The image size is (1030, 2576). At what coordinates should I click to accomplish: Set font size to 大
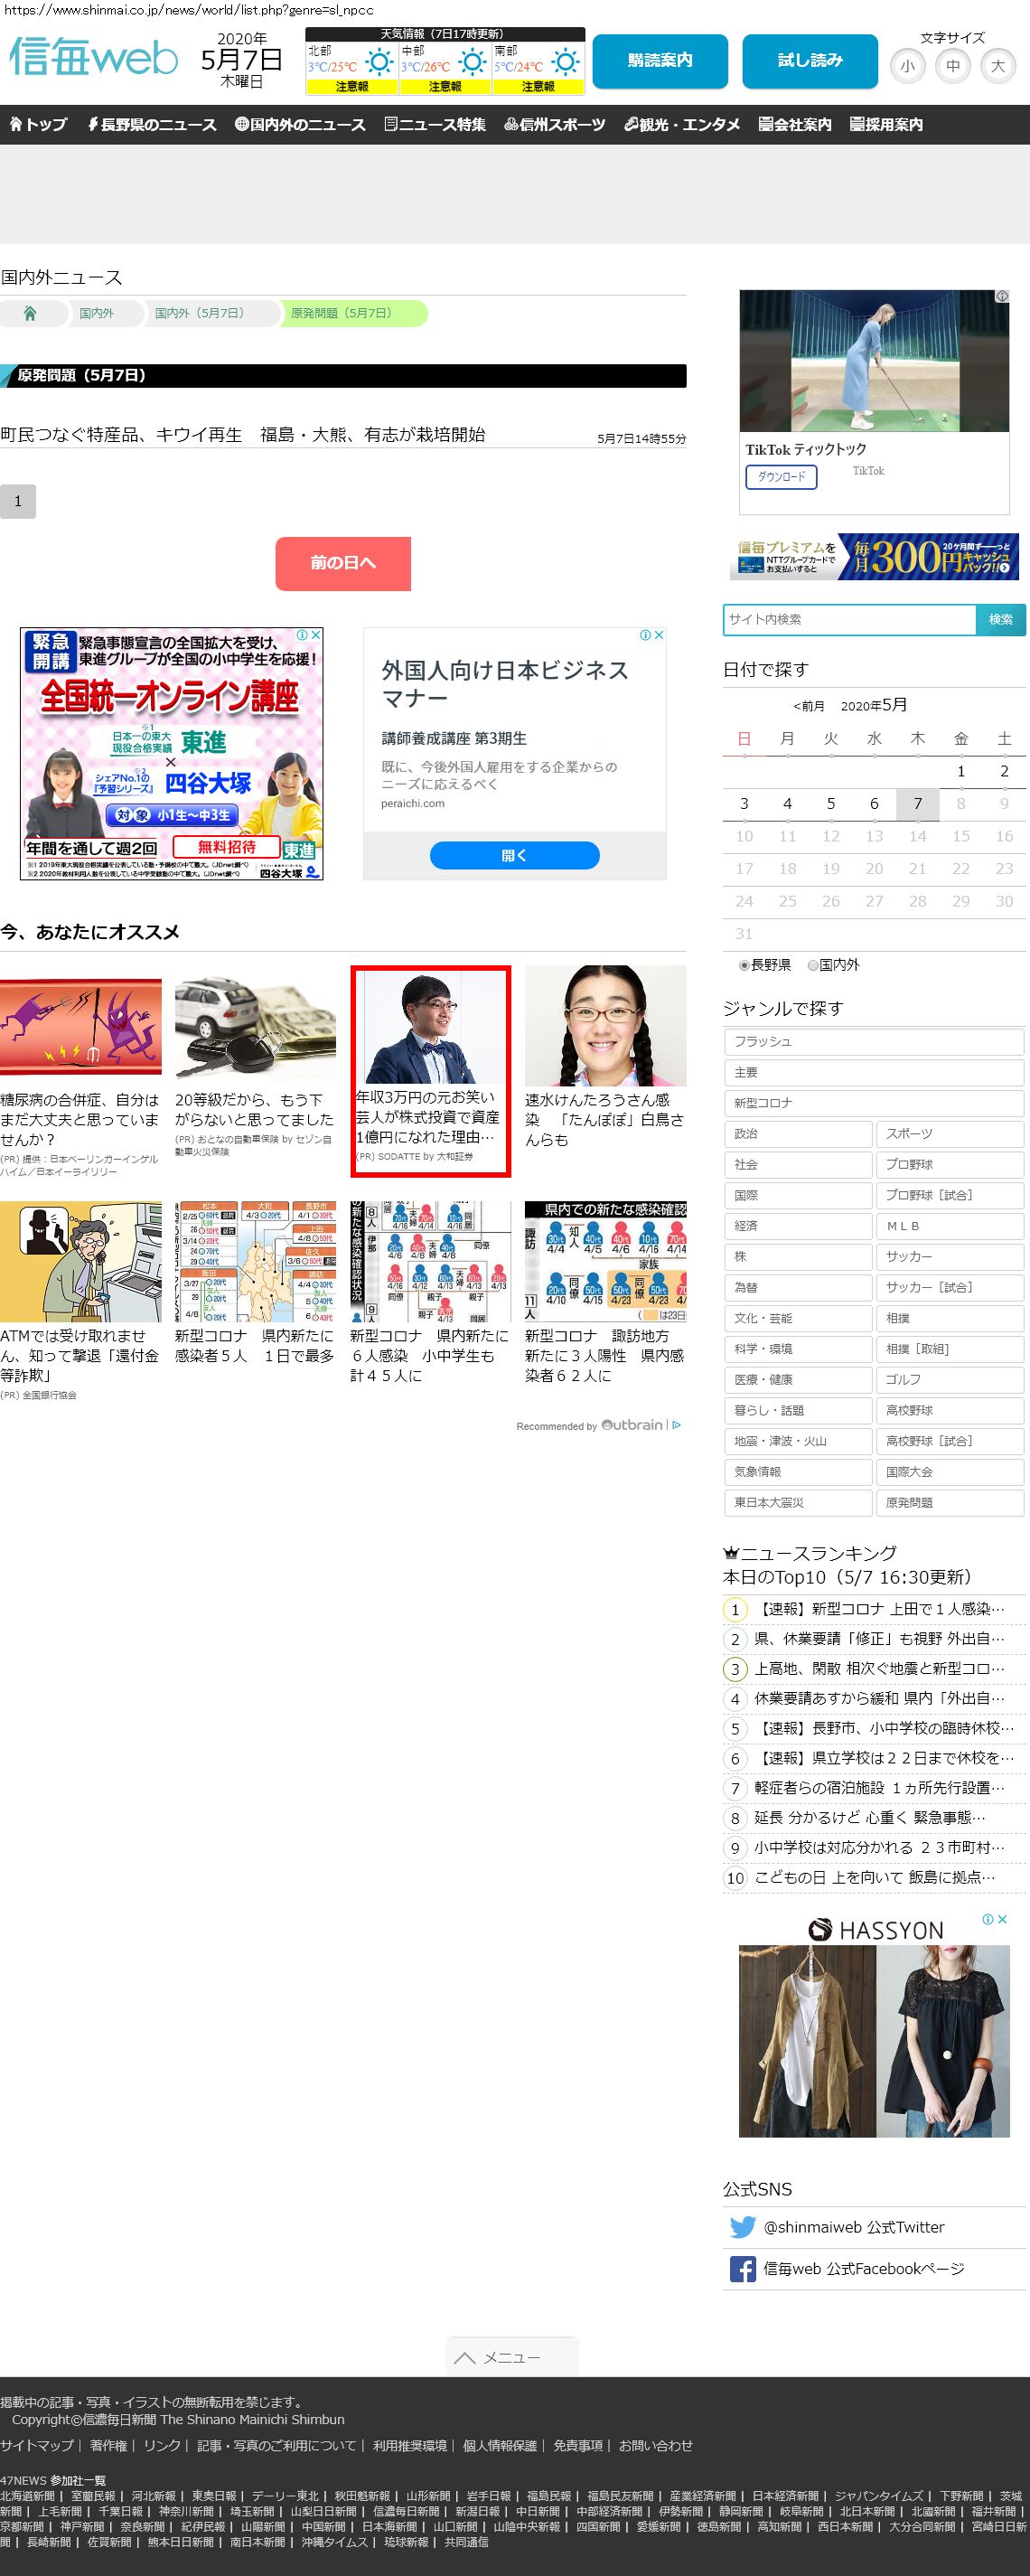click(997, 66)
